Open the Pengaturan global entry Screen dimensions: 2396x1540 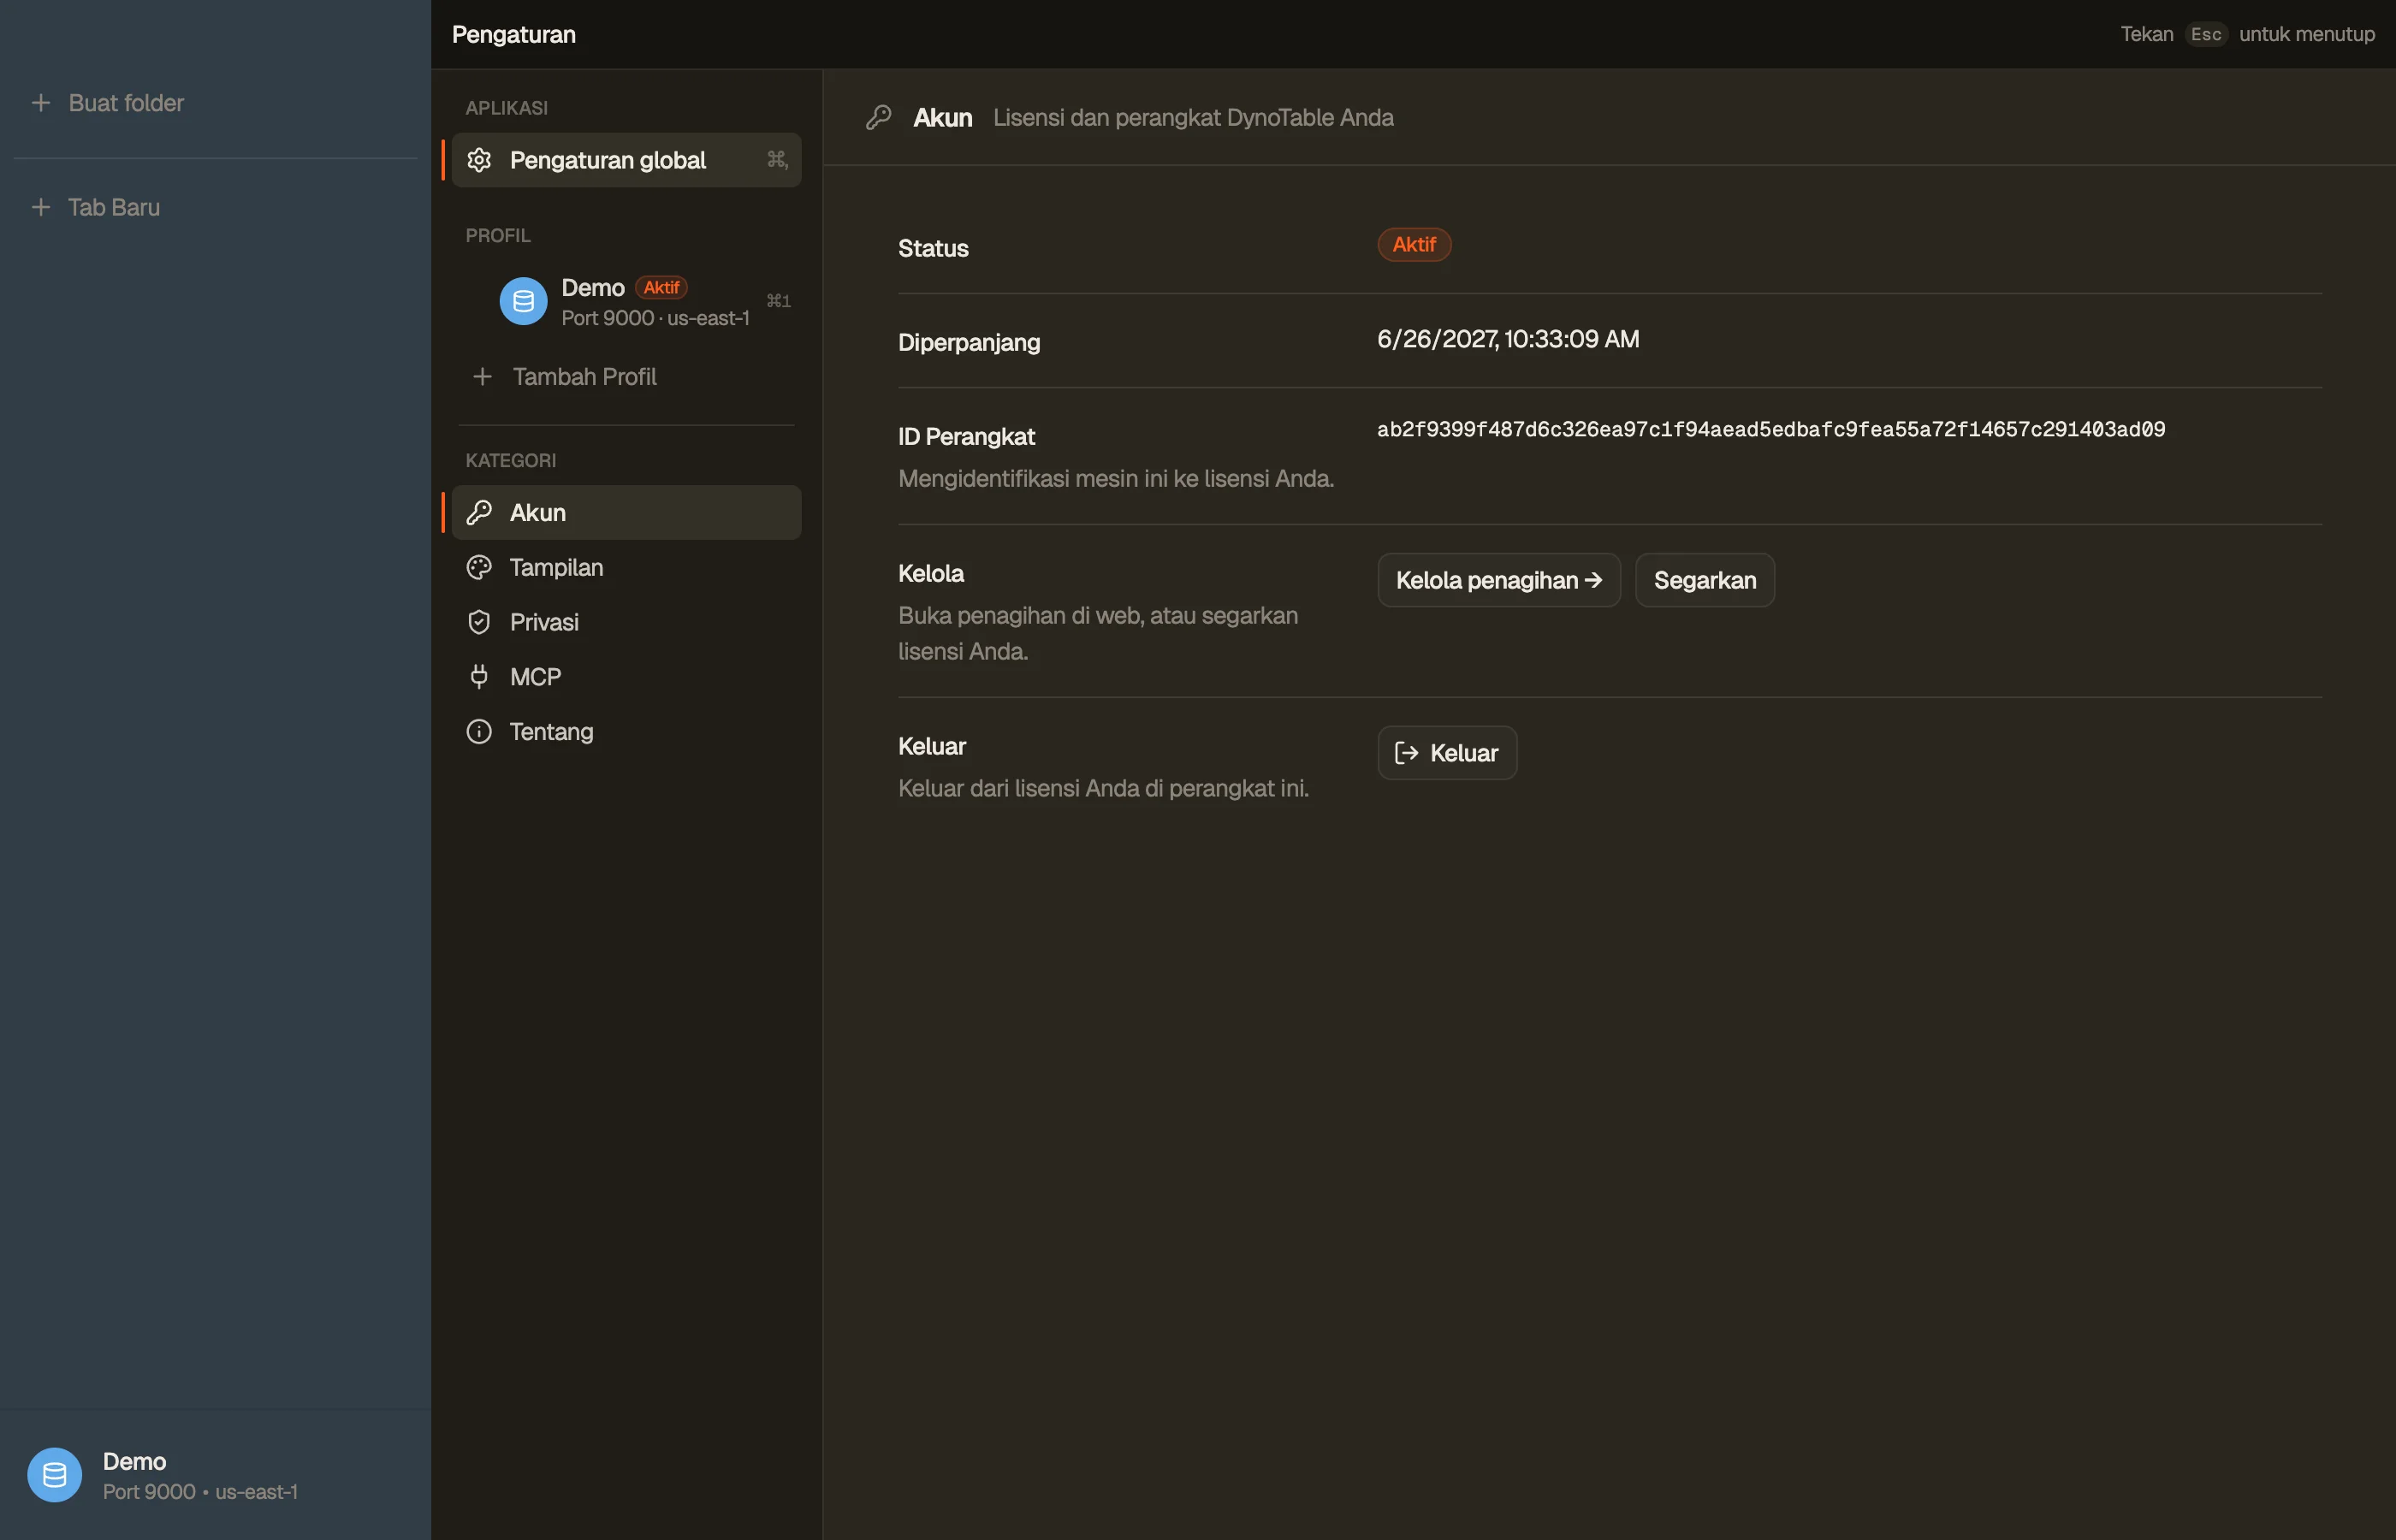pyautogui.click(x=626, y=160)
